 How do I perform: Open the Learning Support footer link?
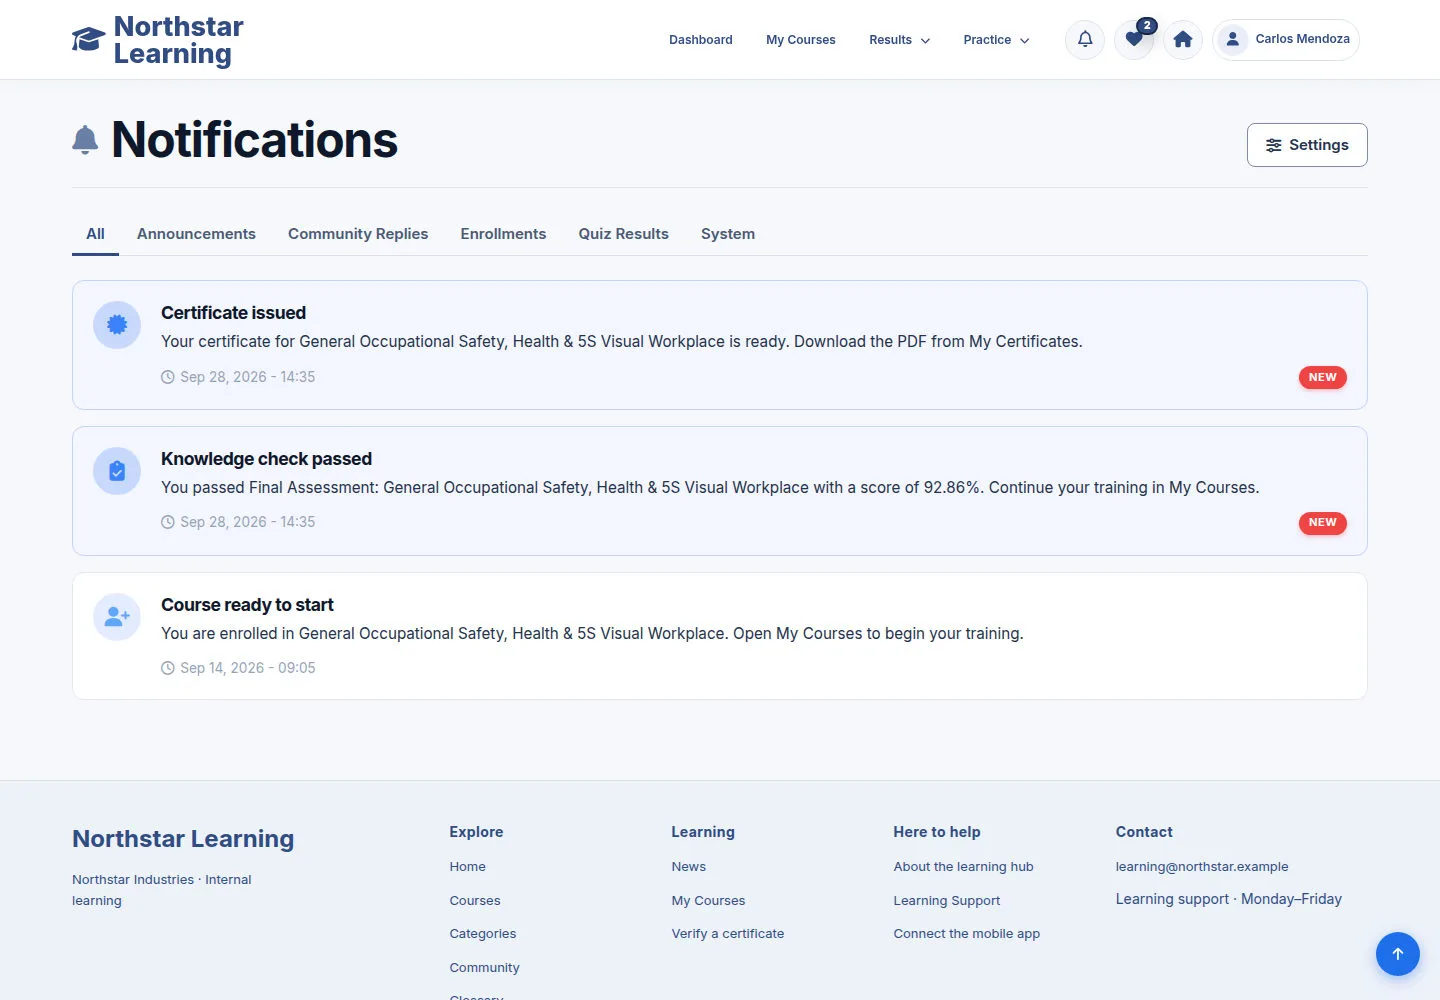coord(947,901)
